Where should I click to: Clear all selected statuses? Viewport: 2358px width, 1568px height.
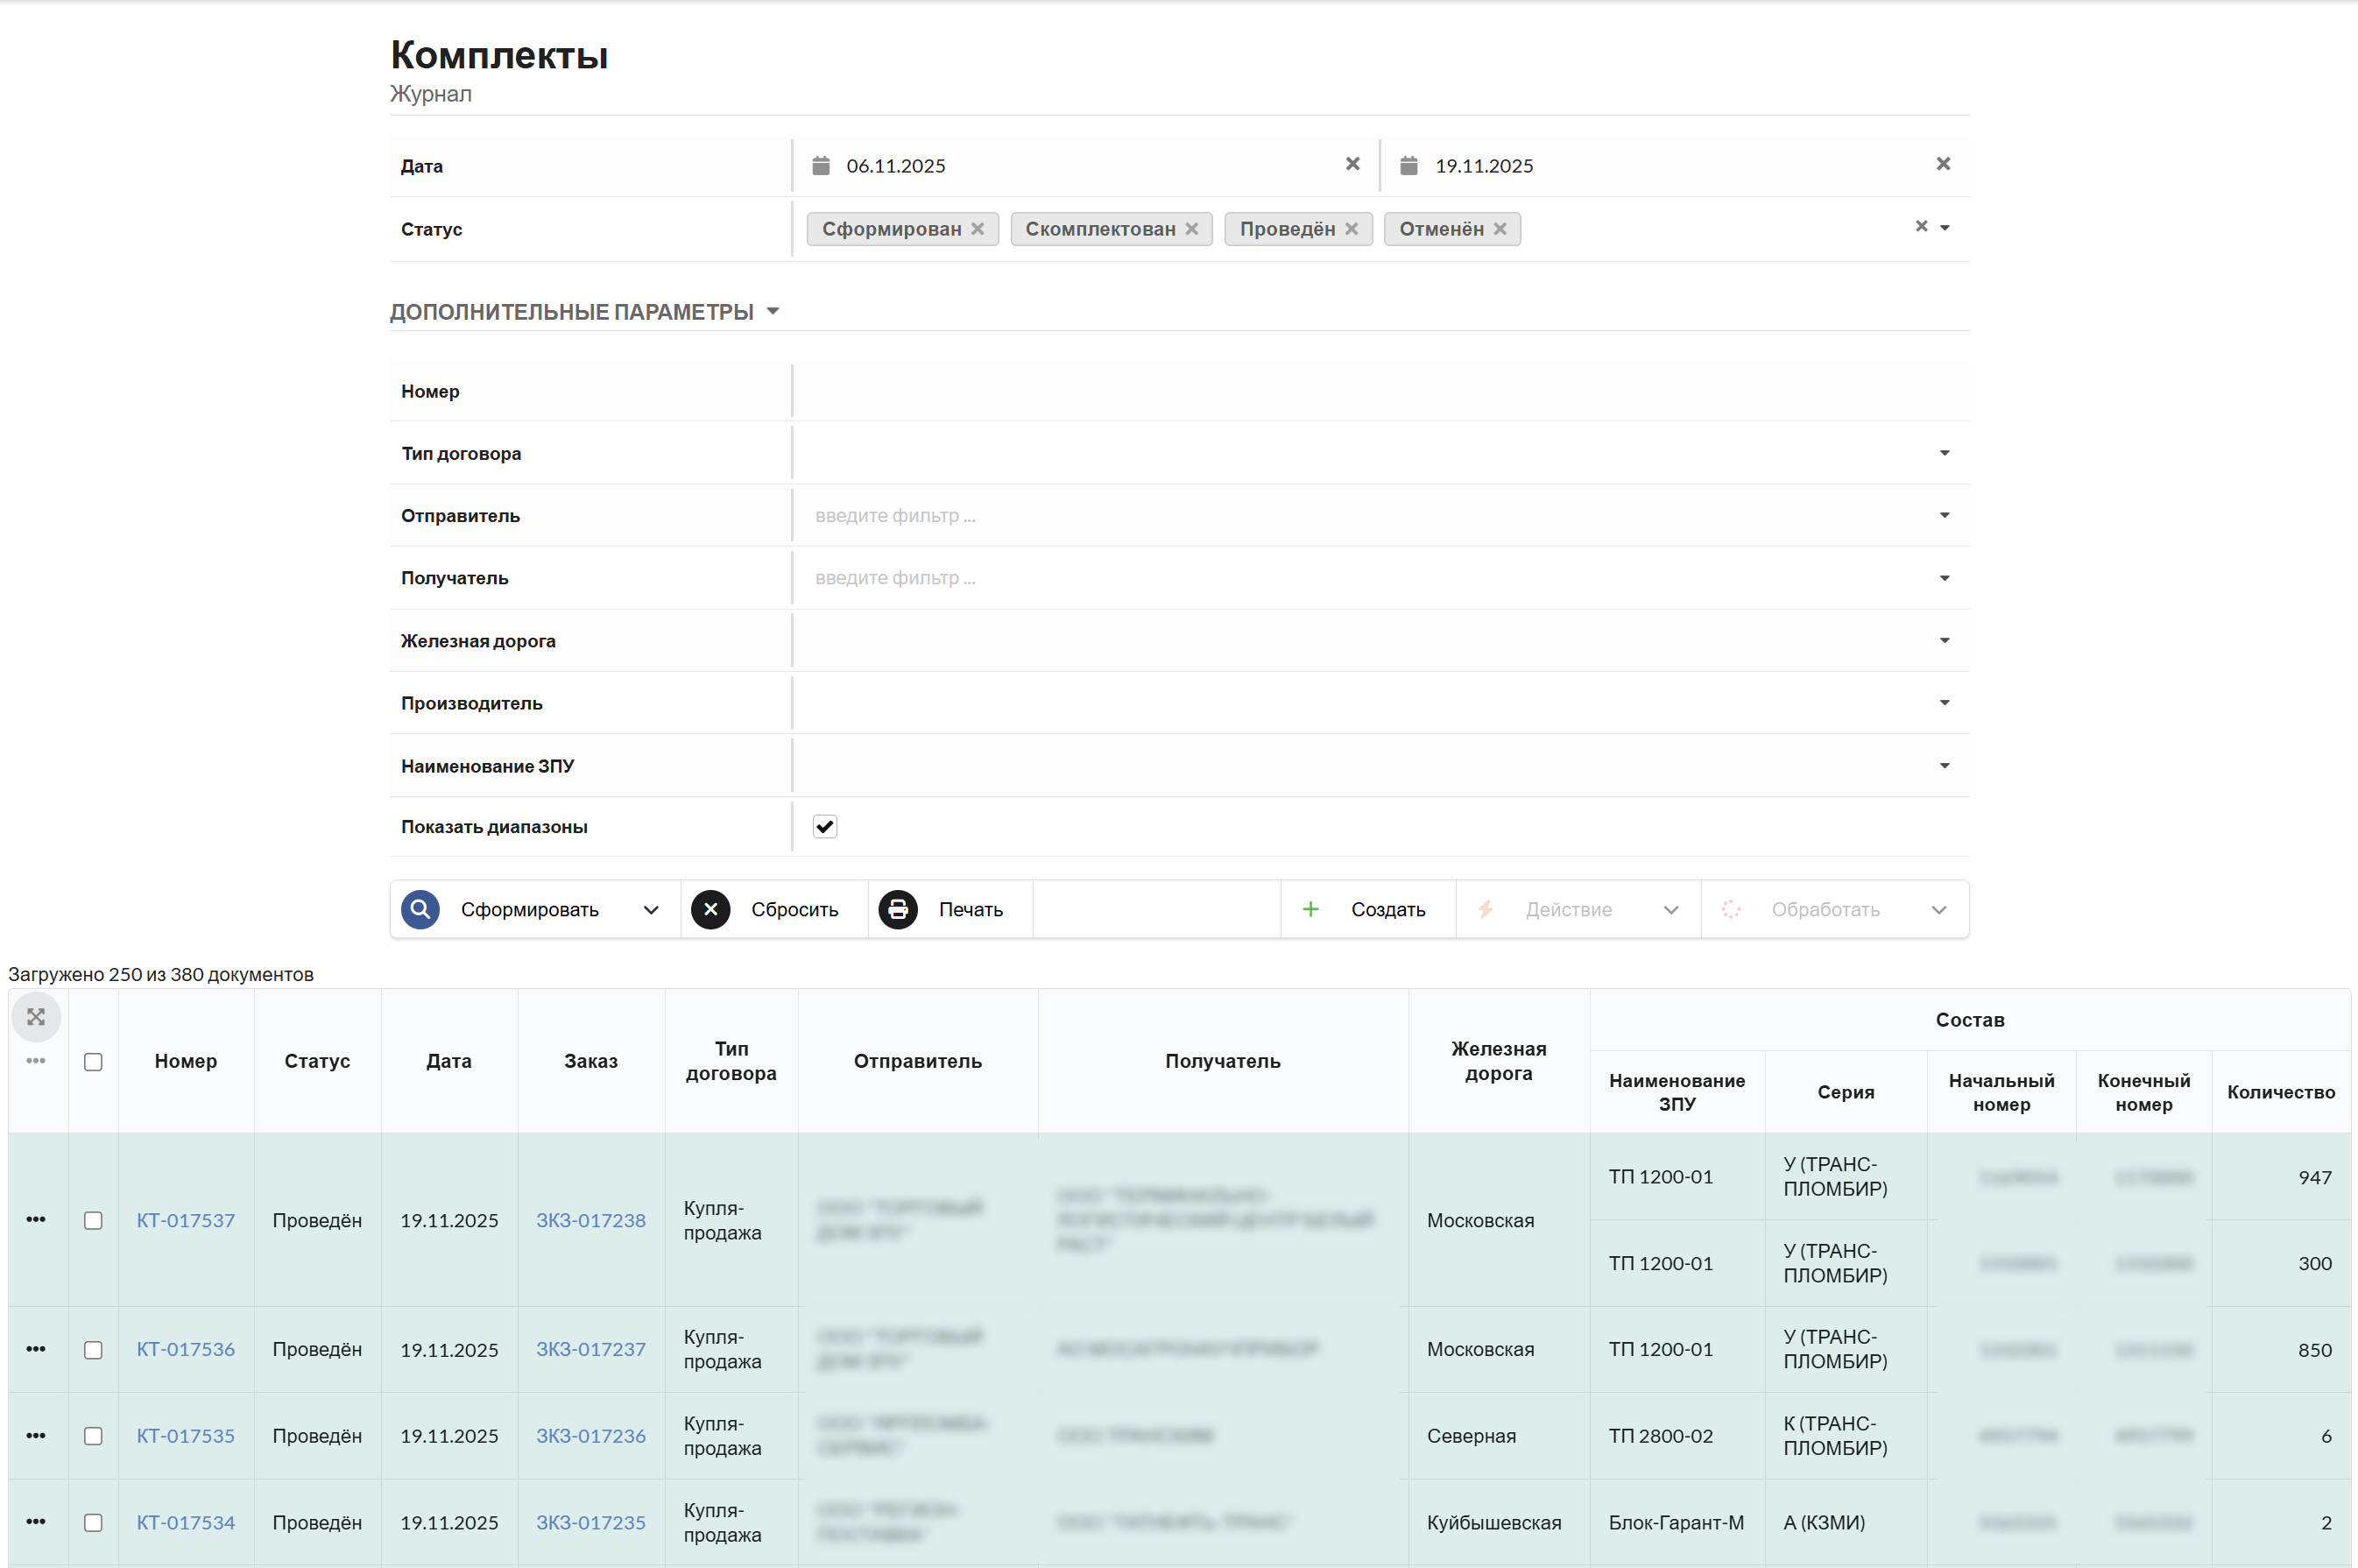[x=1920, y=227]
